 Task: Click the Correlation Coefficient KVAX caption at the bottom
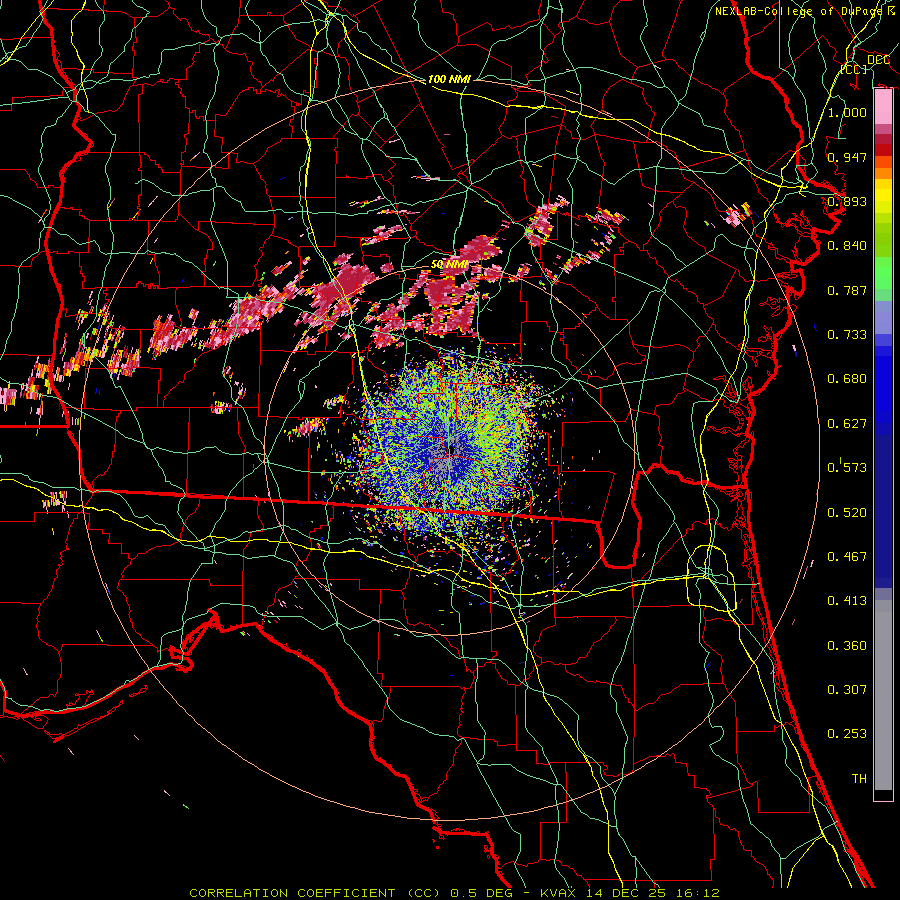pyautogui.click(x=455, y=893)
